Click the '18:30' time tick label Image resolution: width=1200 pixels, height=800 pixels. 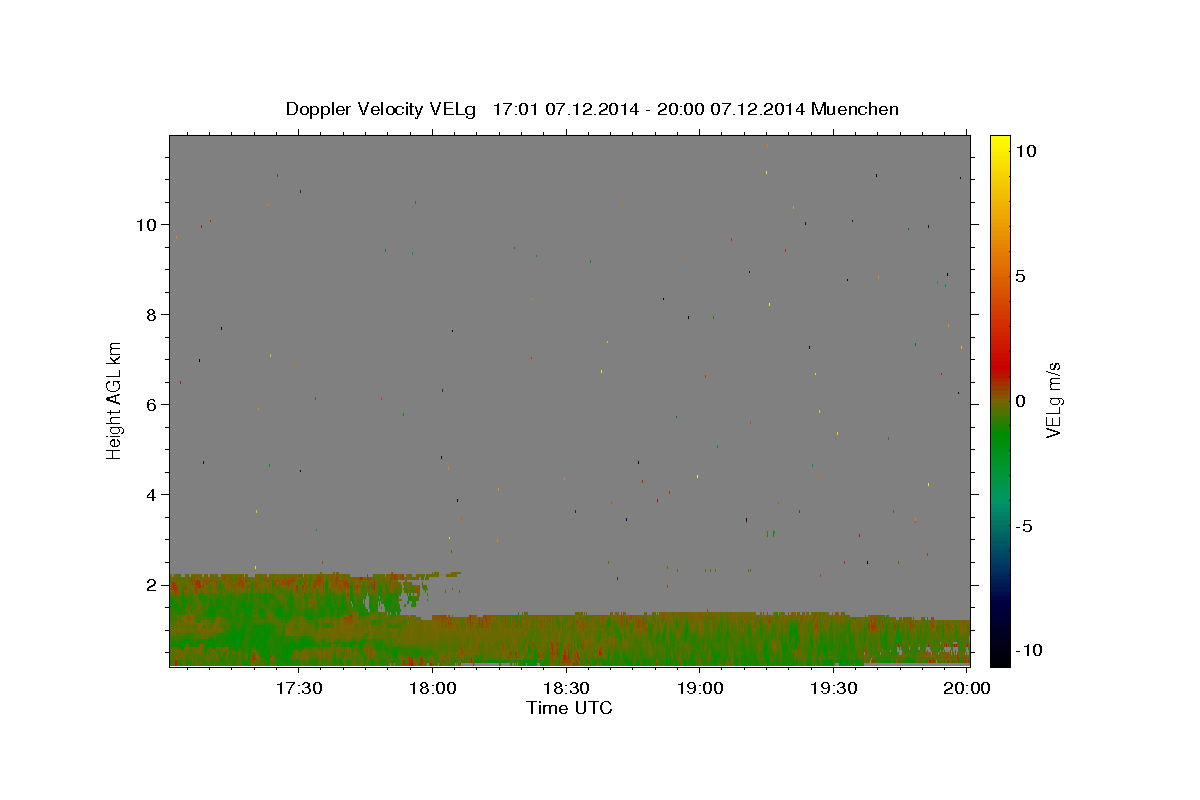point(567,689)
